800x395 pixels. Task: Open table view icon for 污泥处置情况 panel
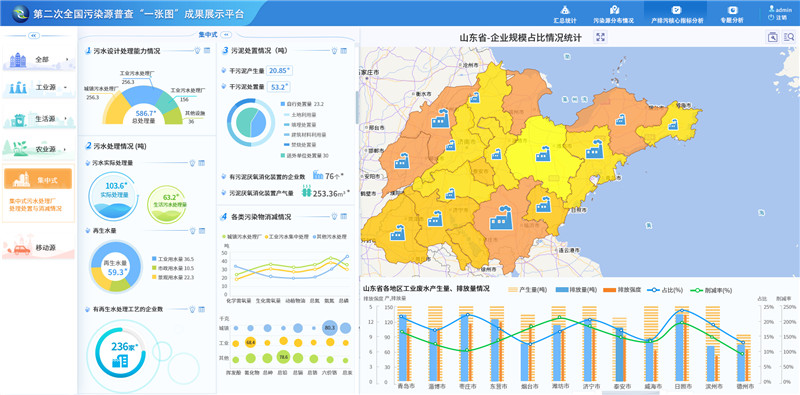tap(344, 51)
